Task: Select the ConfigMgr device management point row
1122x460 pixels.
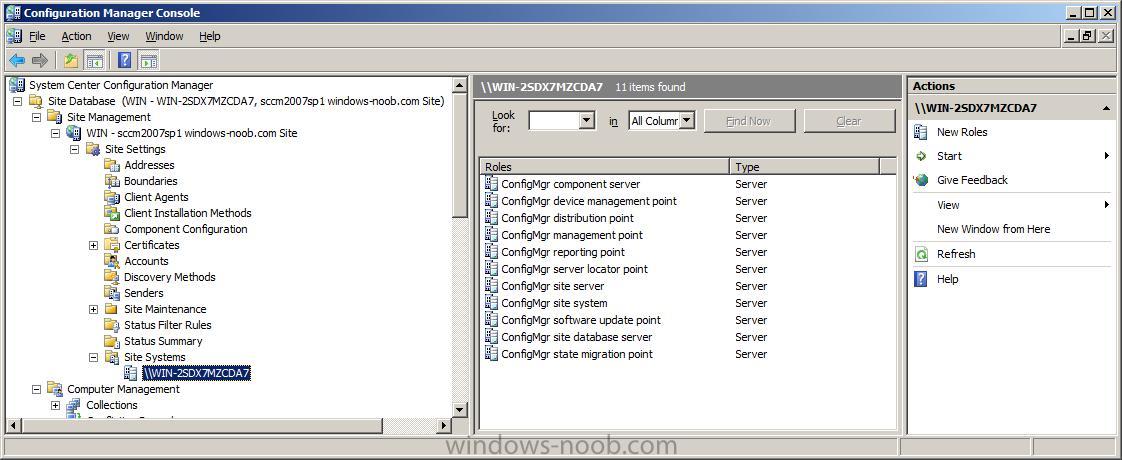Action: coord(688,201)
